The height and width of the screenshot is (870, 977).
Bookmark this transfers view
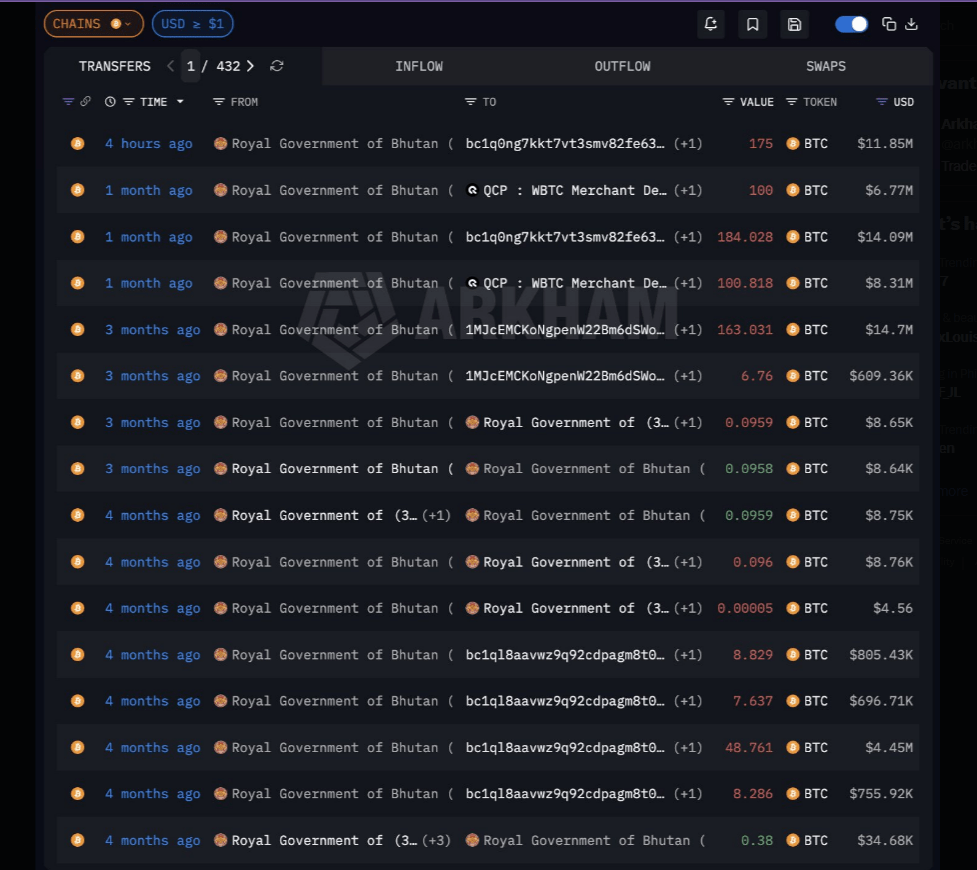tap(754, 24)
